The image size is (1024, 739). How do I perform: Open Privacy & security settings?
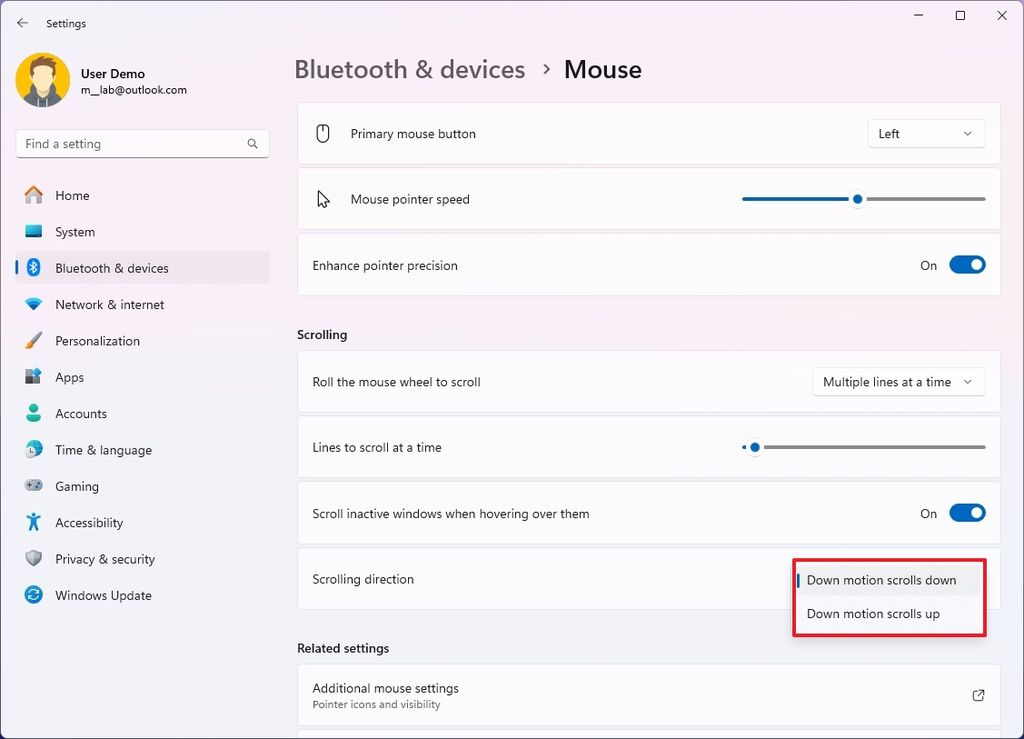pos(103,559)
